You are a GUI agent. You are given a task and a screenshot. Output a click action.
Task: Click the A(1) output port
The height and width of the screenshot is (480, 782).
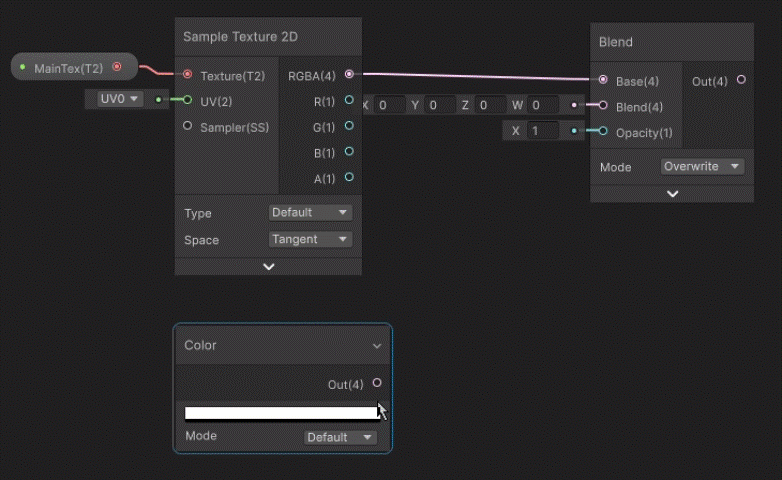tap(348, 177)
